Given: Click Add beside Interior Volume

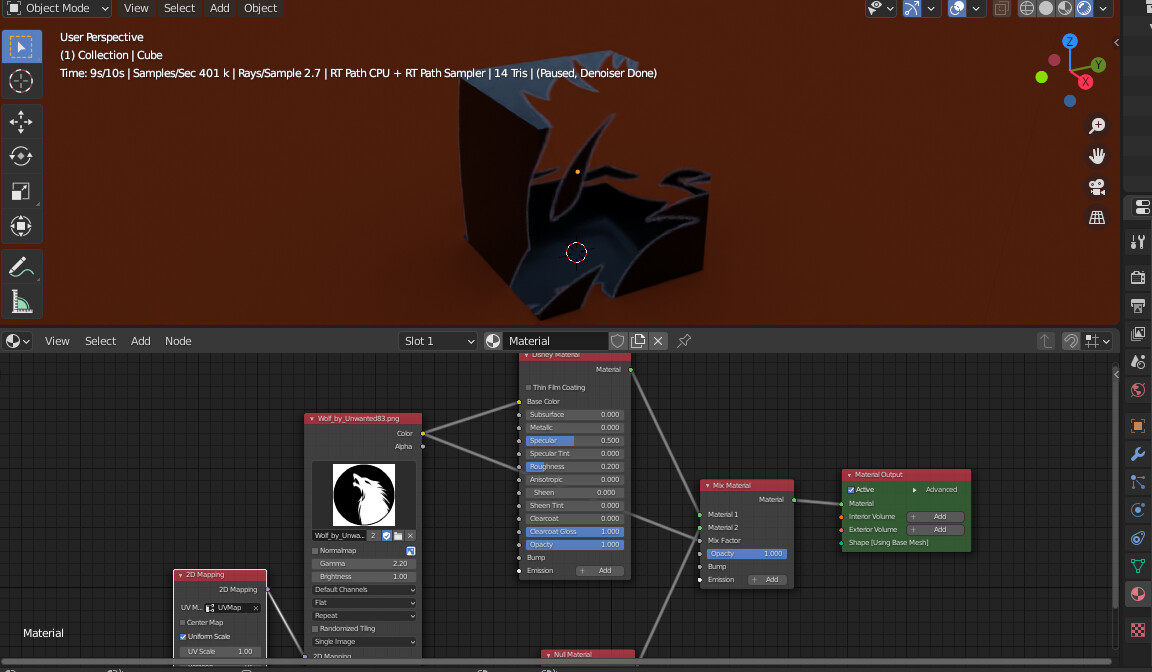Looking at the screenshot, I should 935,517.
